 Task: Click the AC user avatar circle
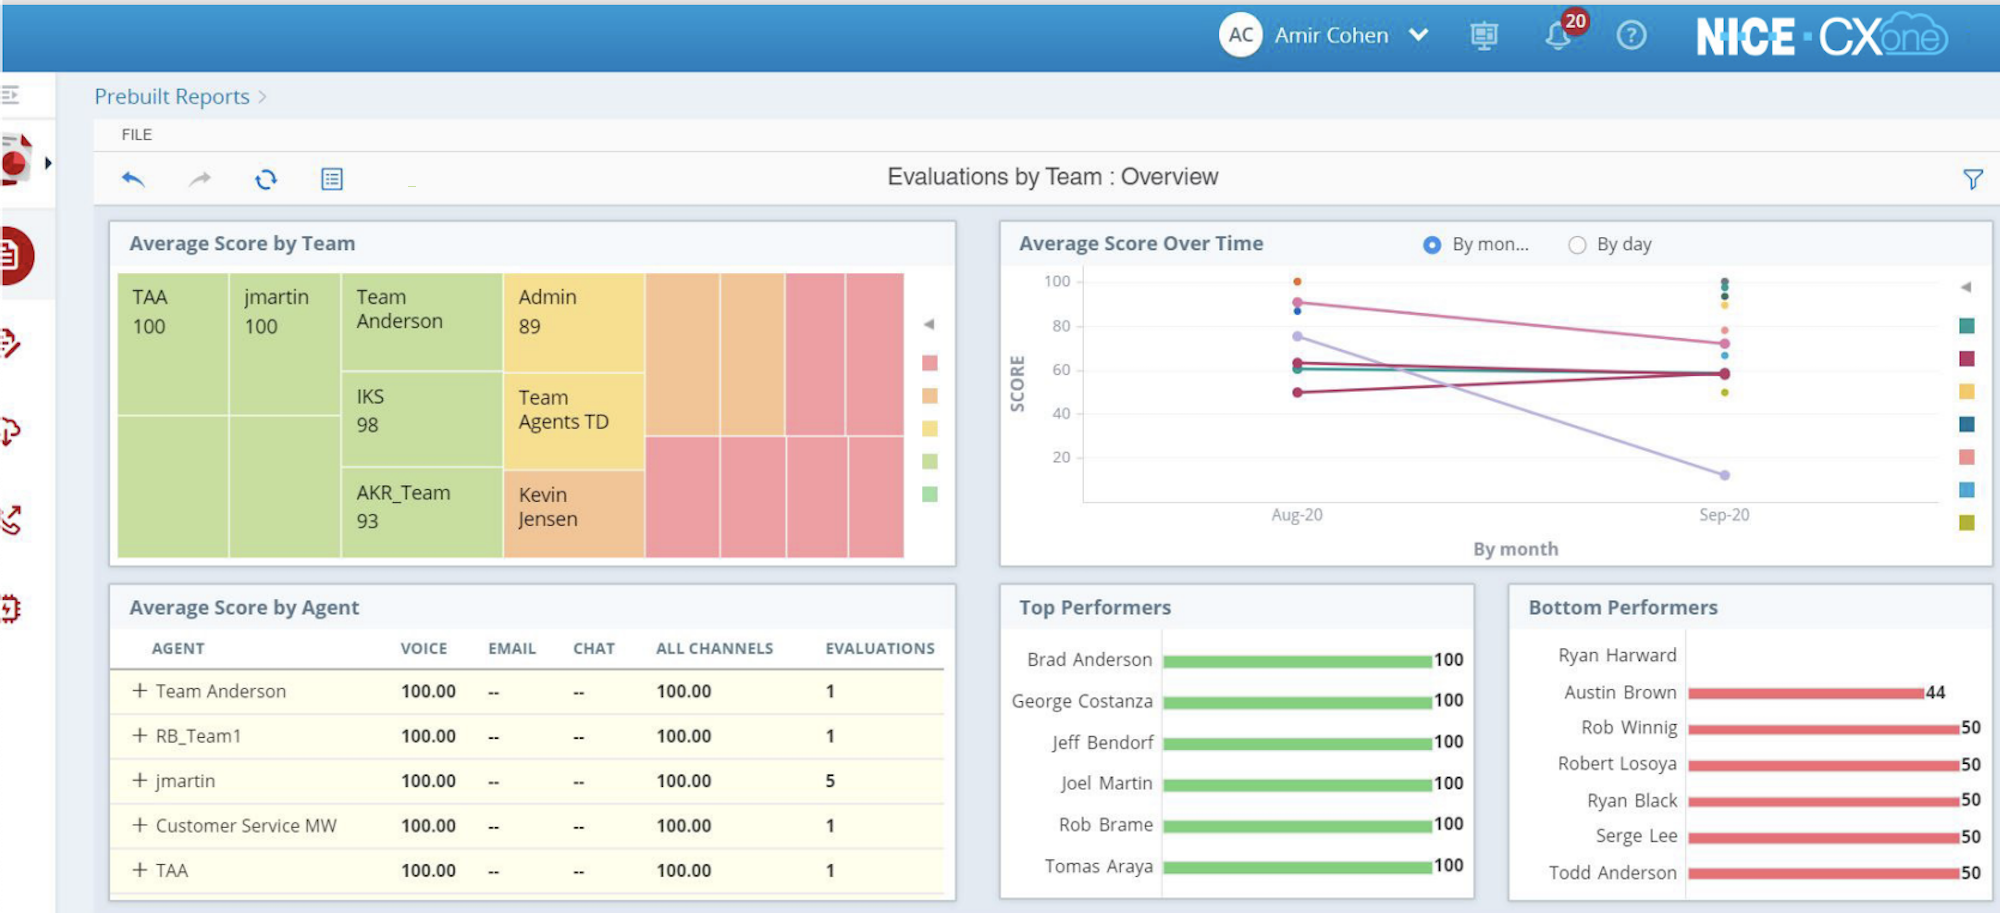click(x=1240, y=35)
